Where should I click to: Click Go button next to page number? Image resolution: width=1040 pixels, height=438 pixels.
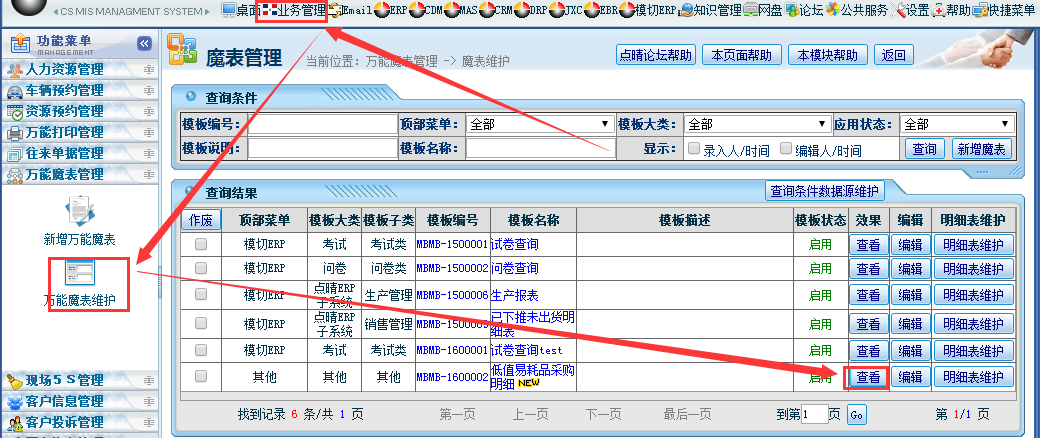coord(857,414)
